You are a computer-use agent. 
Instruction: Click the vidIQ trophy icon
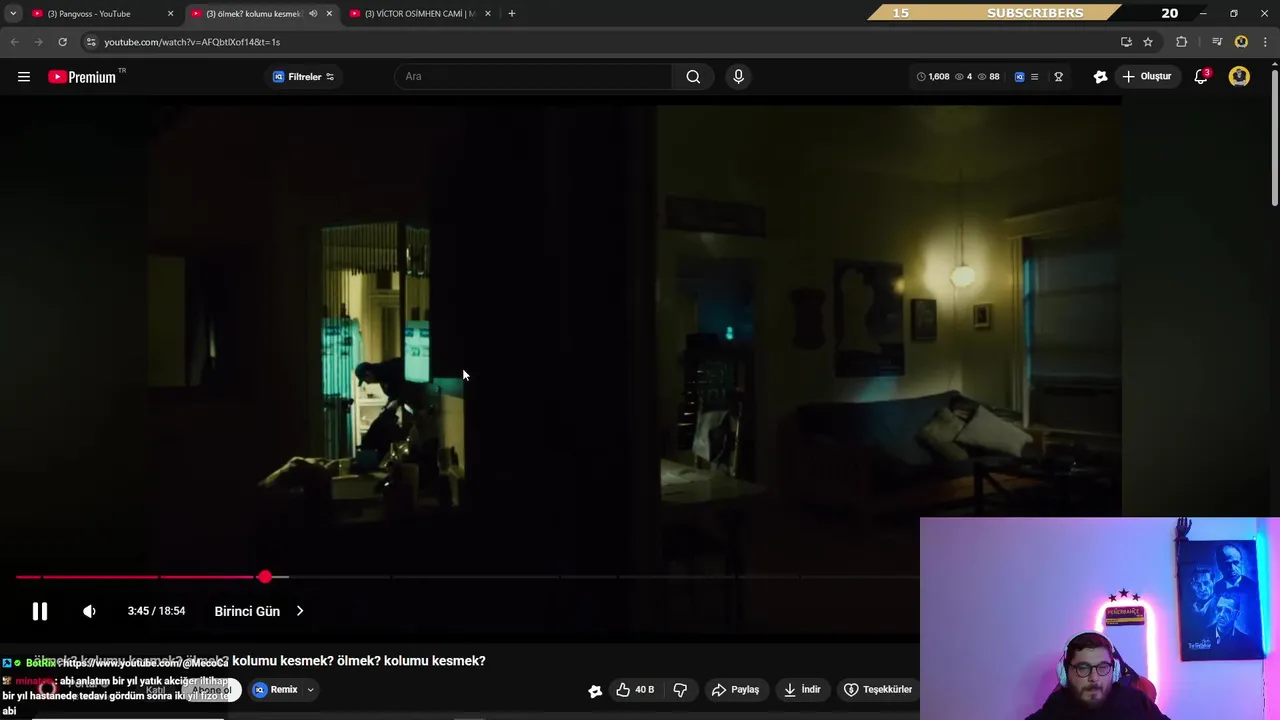pos(1058,77)
